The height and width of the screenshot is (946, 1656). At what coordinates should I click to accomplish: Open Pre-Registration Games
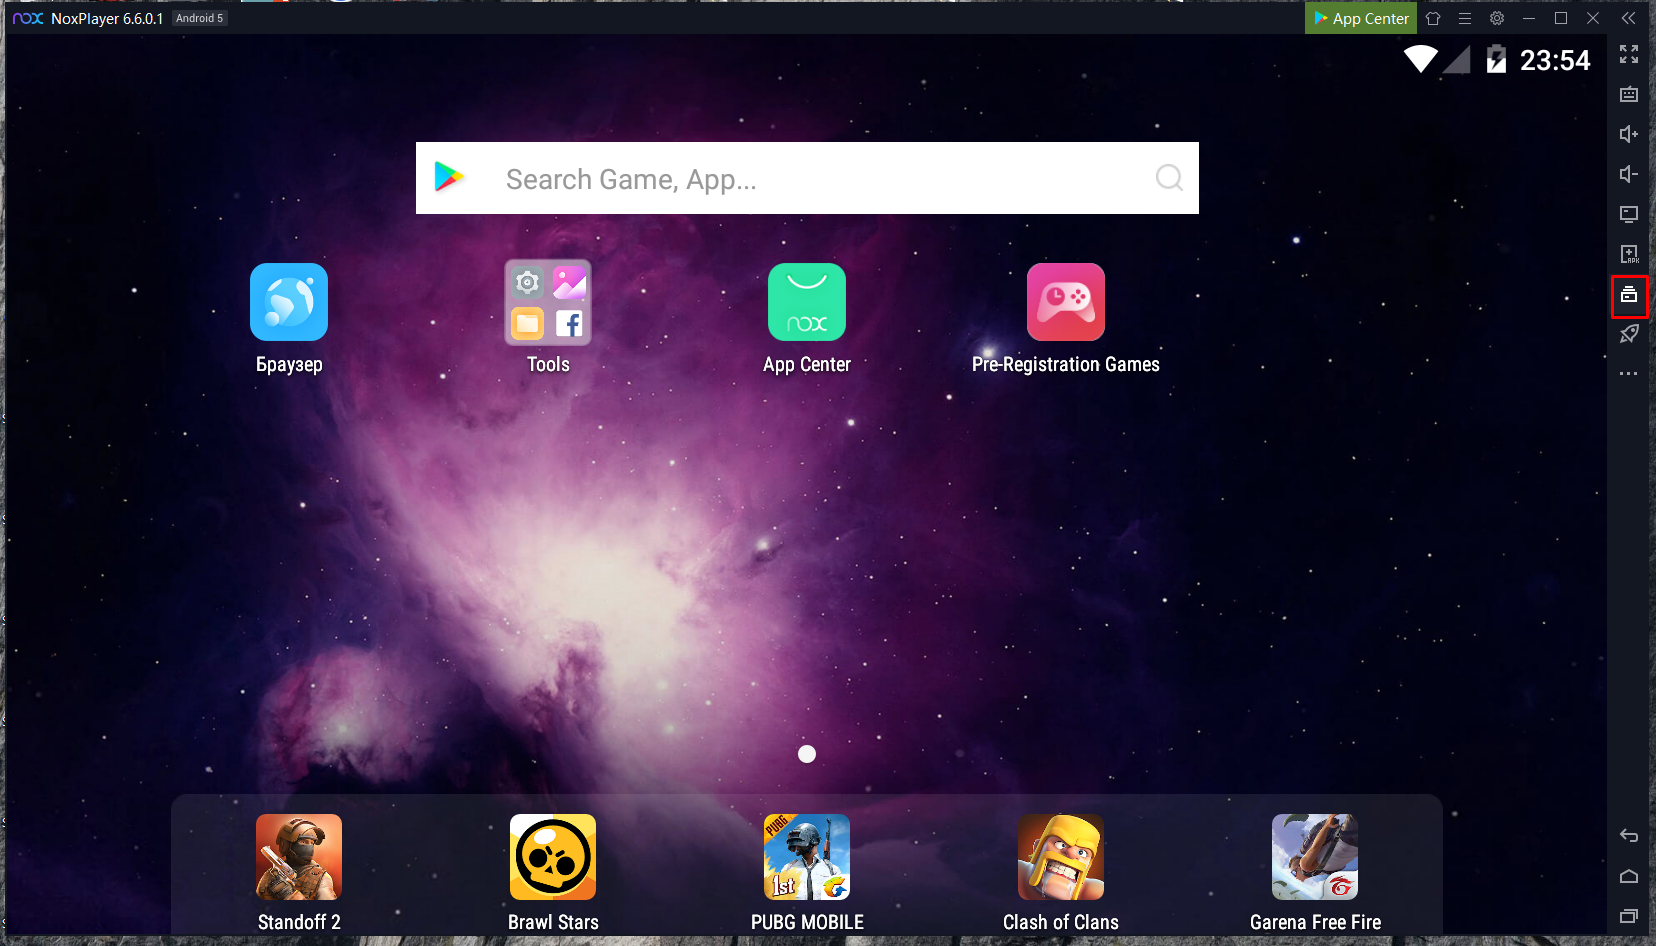point(1066,302)
